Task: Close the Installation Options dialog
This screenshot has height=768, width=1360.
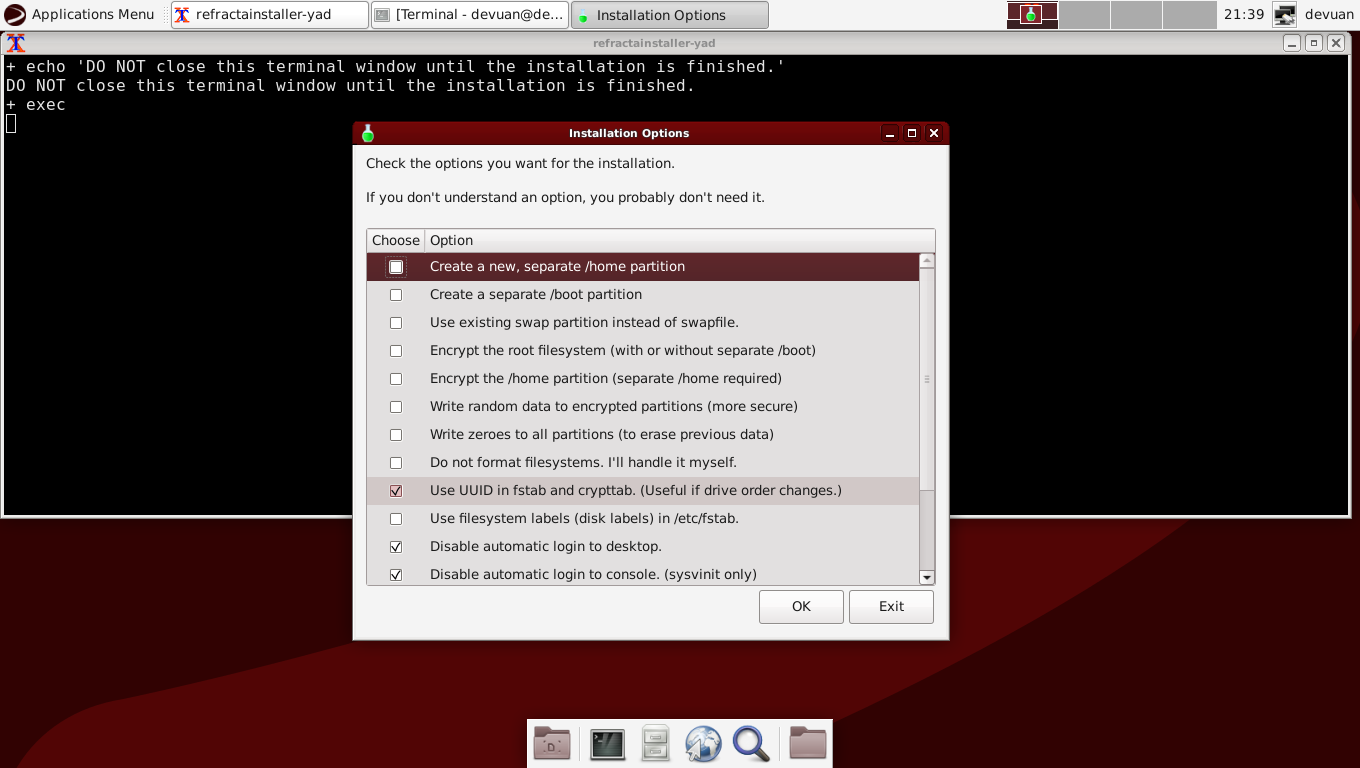Action: click(934, 133)
